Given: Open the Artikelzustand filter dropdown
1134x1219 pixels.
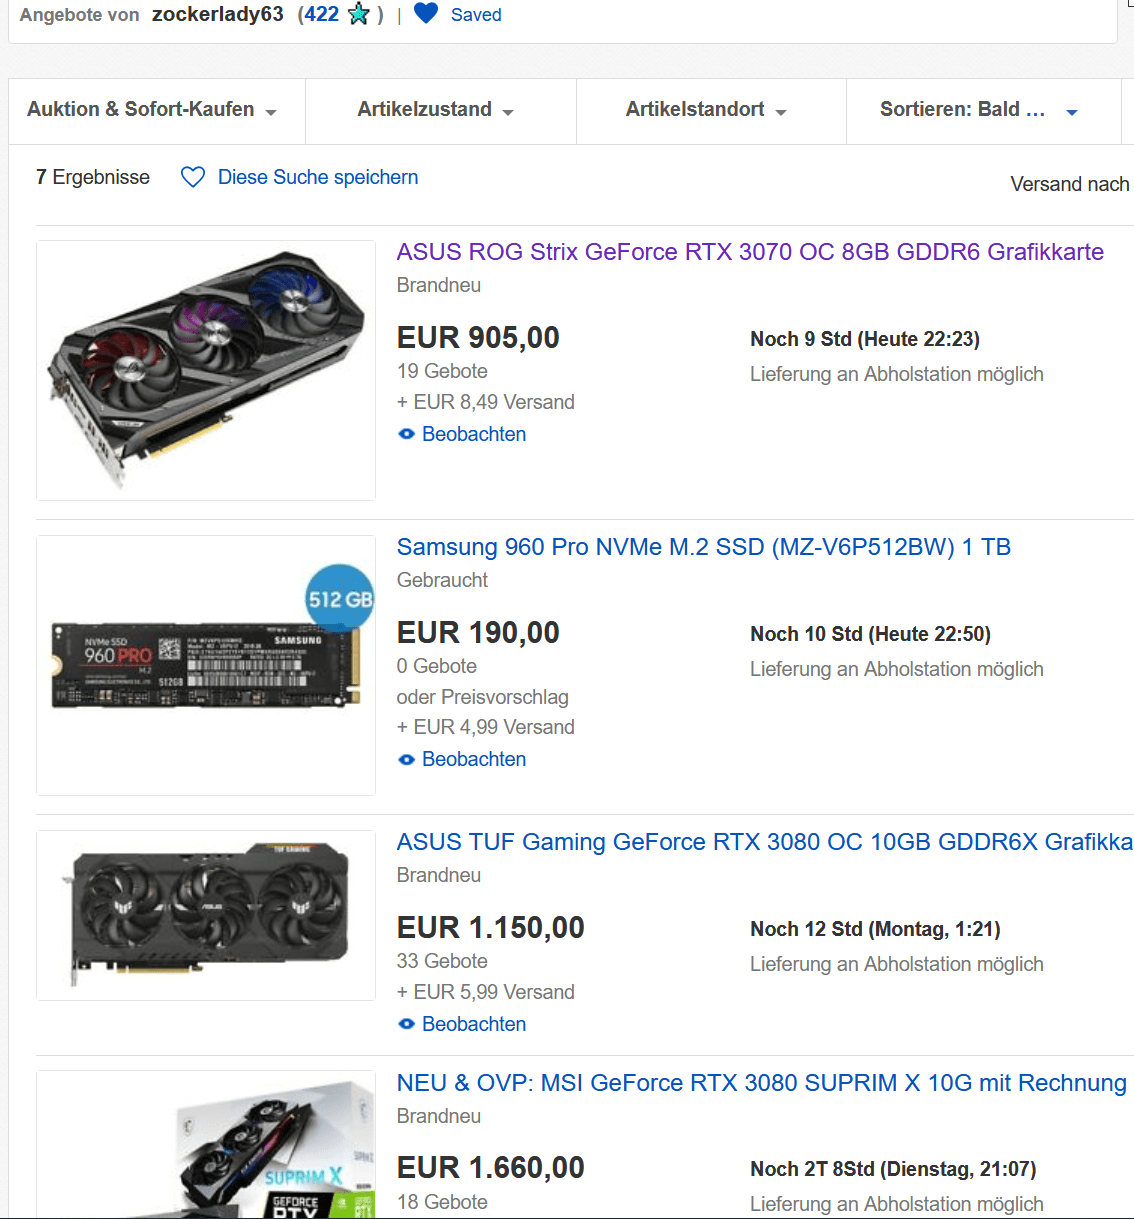Looking at the screenshot, I should [436, 110].
